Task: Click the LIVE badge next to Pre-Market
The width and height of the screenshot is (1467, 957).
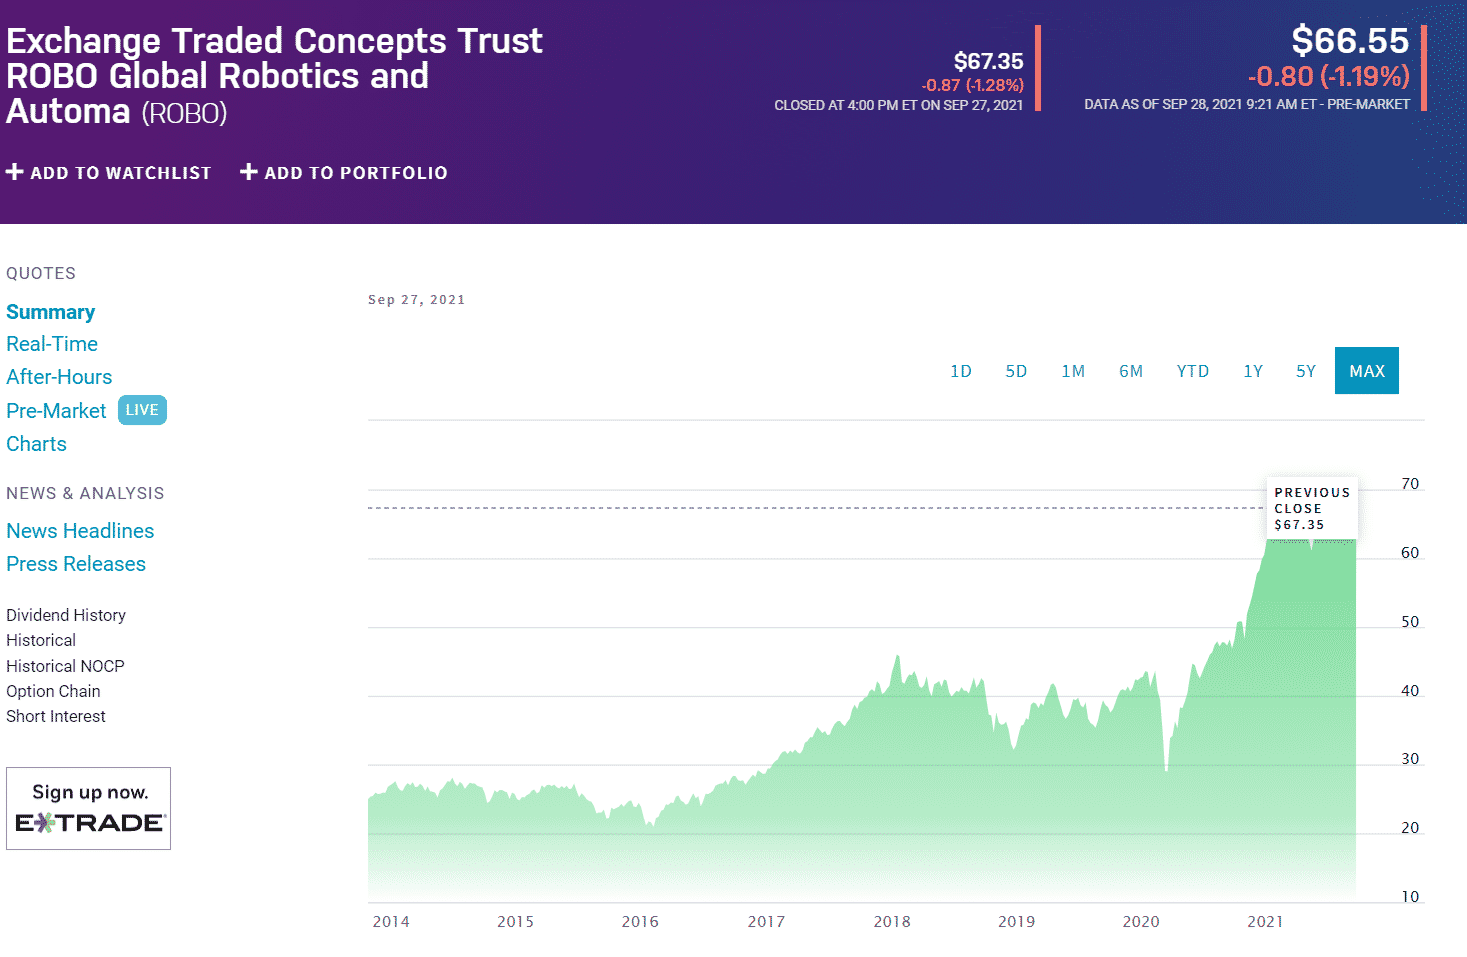Action: 142,409
